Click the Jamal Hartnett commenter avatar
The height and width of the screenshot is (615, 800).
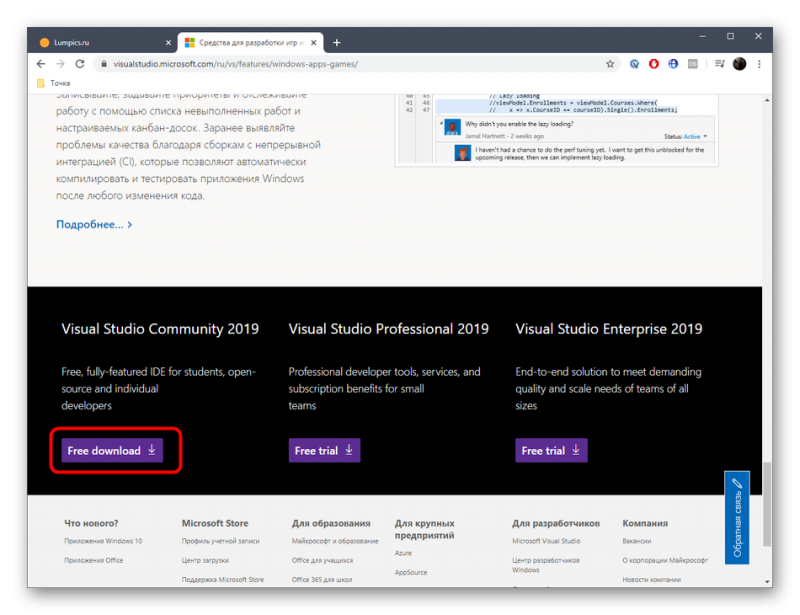point(453,128)
